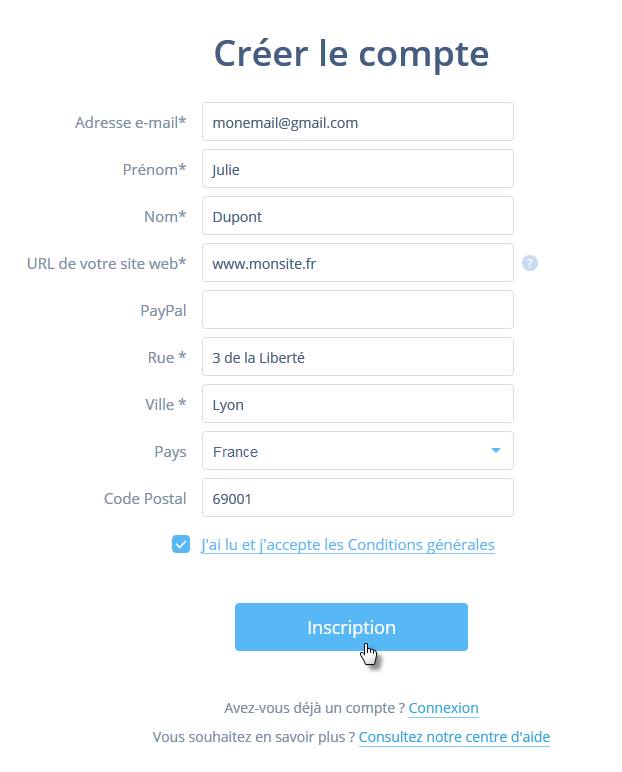Screen dimensions: 622x772
Task: Click the website URL input field
Action: 357,263
